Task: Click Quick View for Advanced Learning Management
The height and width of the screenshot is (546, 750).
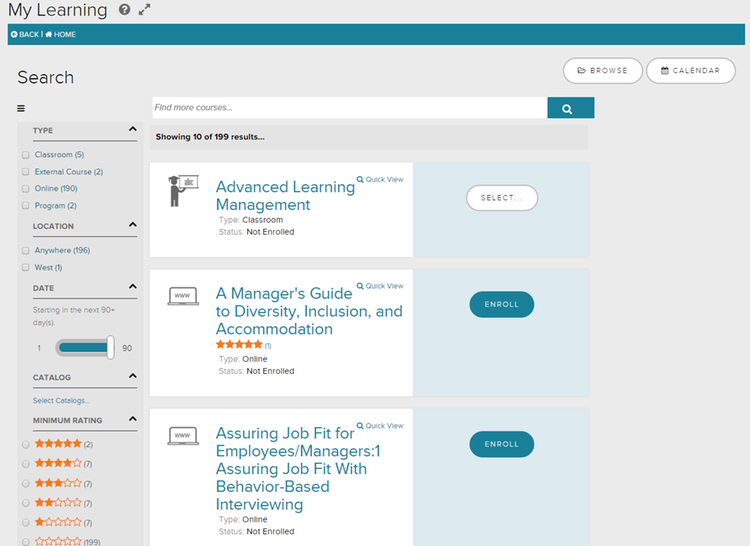Action: tap(380, 180)
